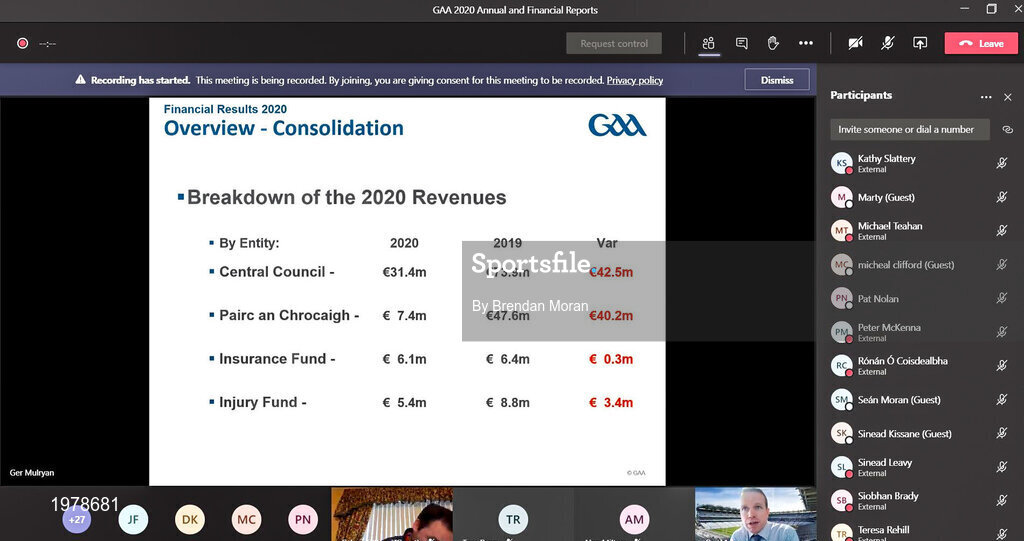Click Peter McKenna's muted mic icon

(x=1002, y=332)
